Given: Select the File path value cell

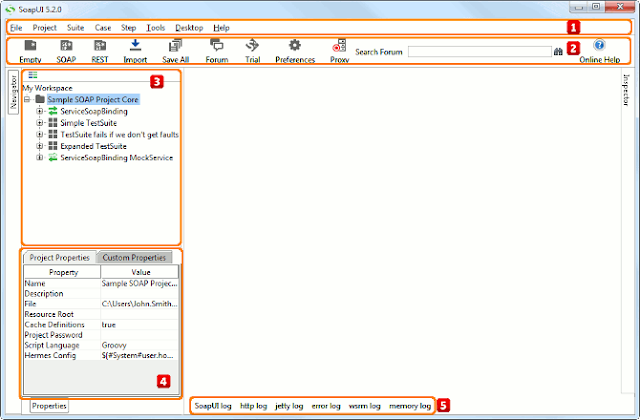Looking at the screenshot, I should (x=140, y=304).
